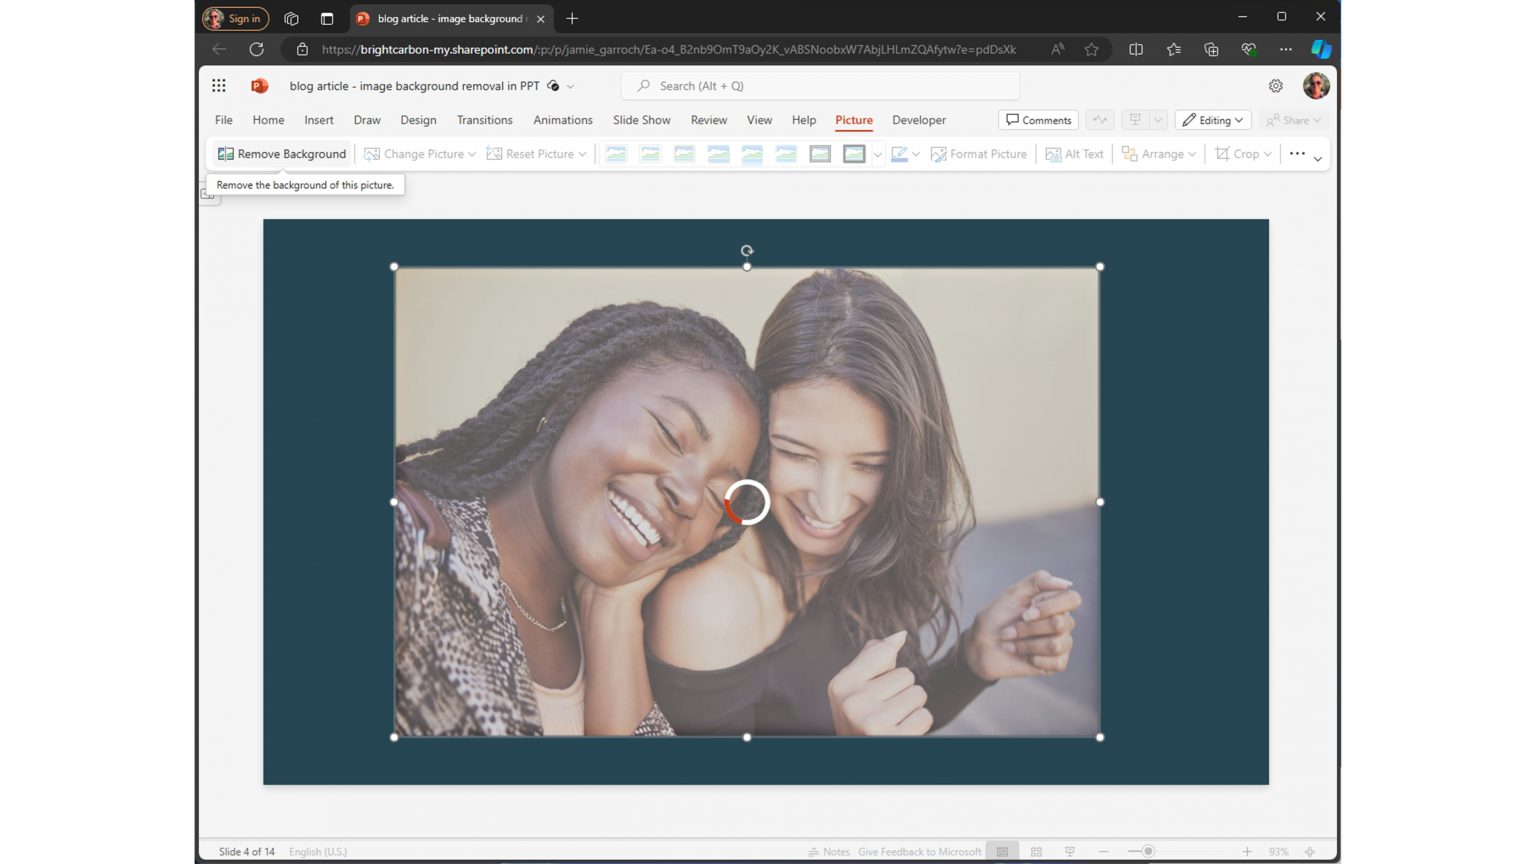Click the Reset Picture icon
1536x864 pixels.
click(492, 153)
